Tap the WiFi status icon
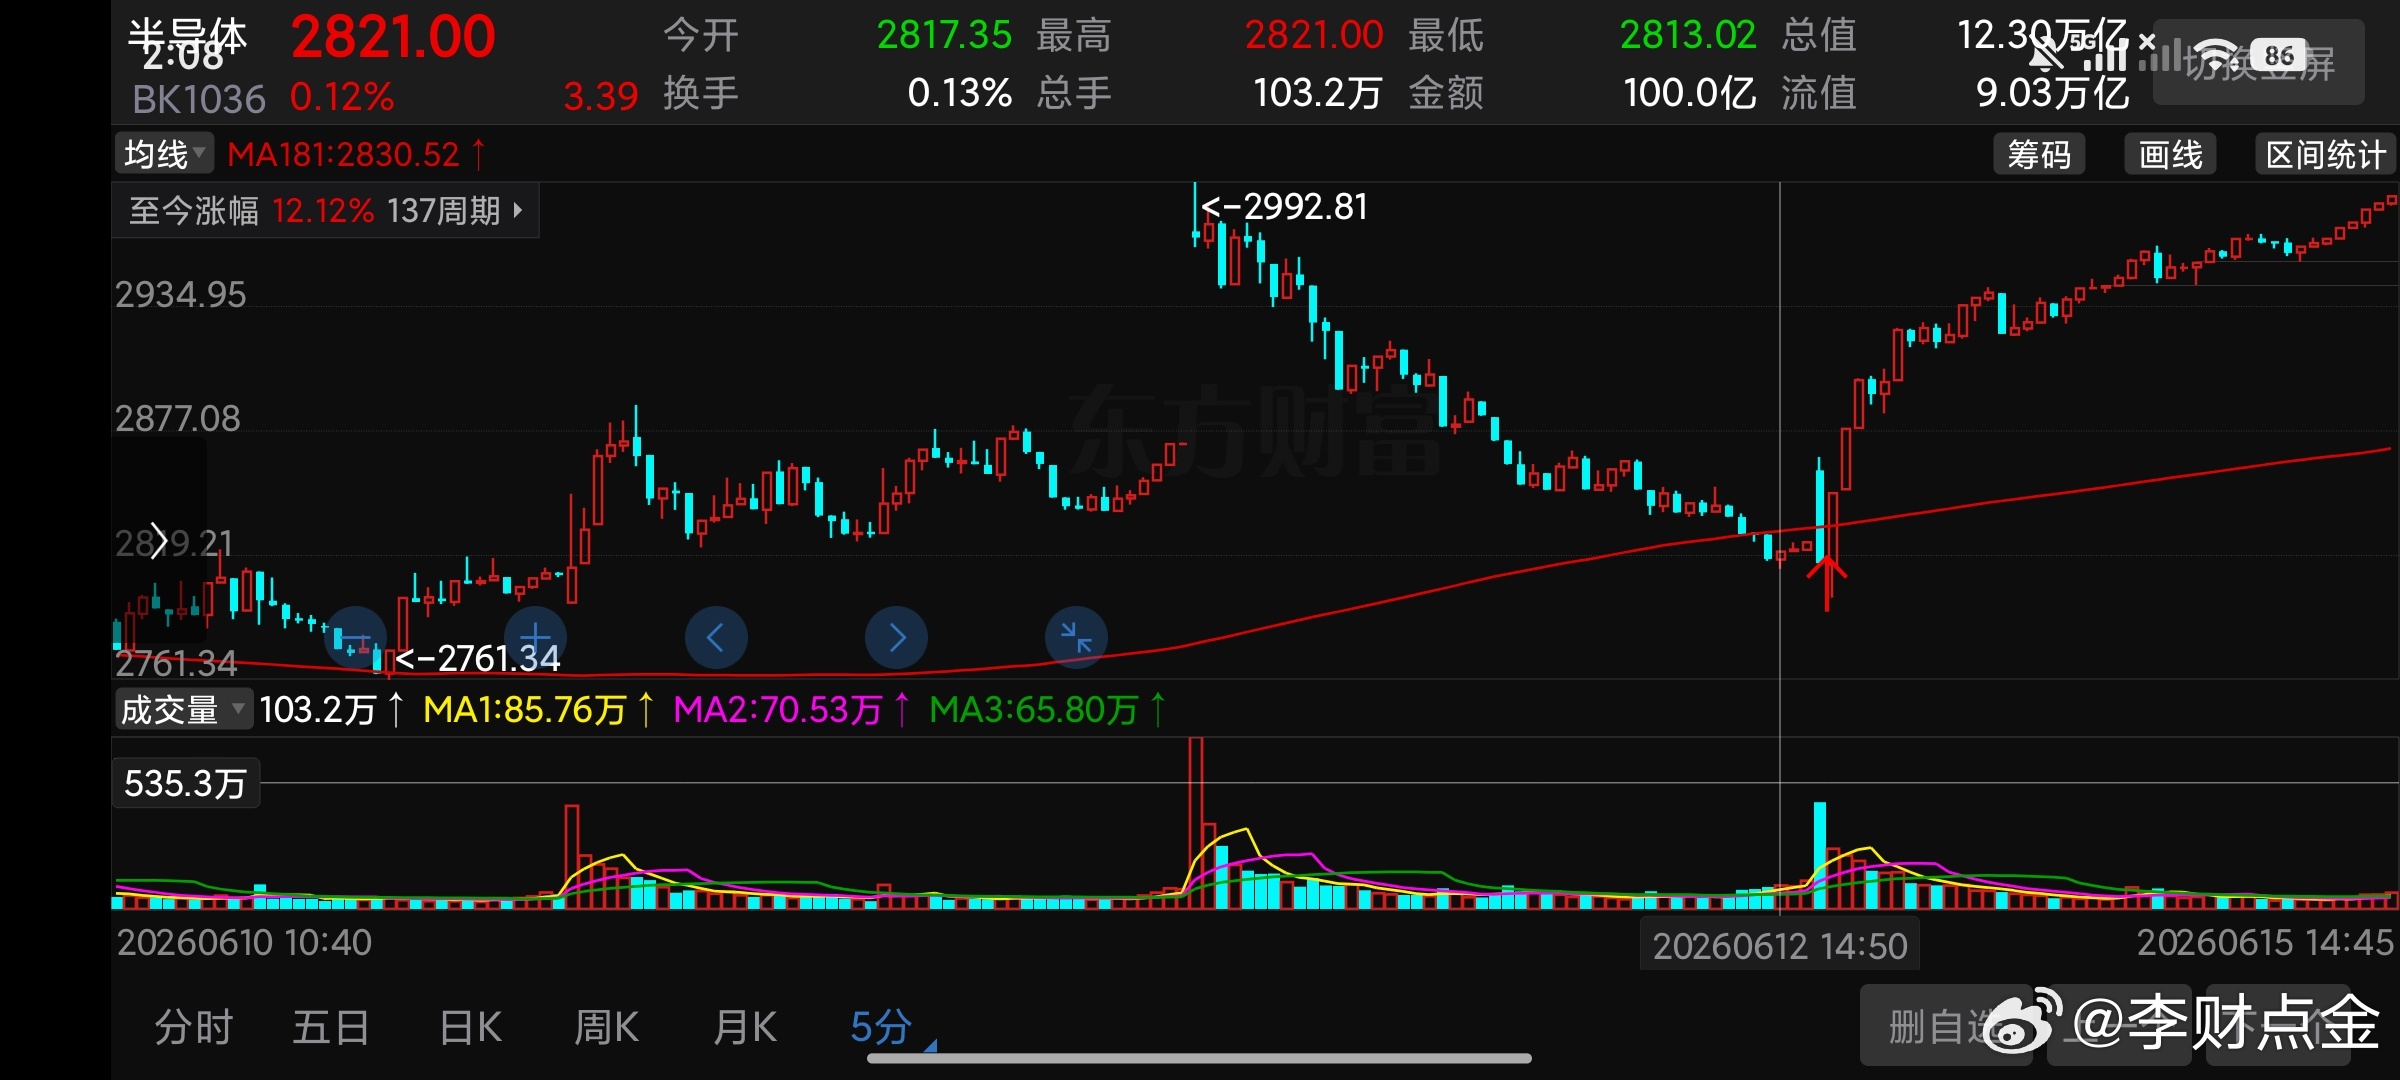This screenshot has height=1080, width=2400. click(2216, 55)
